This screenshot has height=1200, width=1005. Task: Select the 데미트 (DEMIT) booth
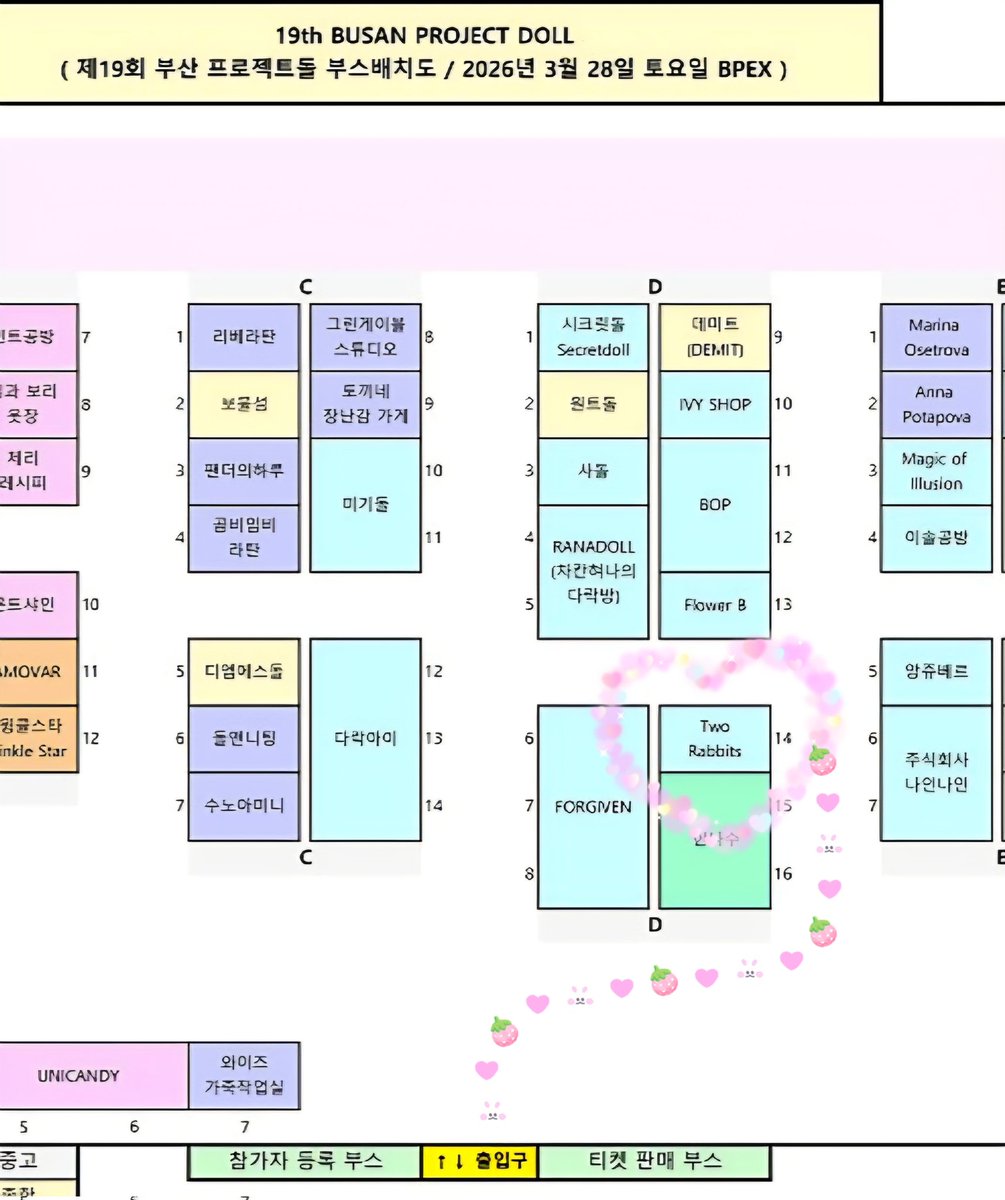coord(715,337)
